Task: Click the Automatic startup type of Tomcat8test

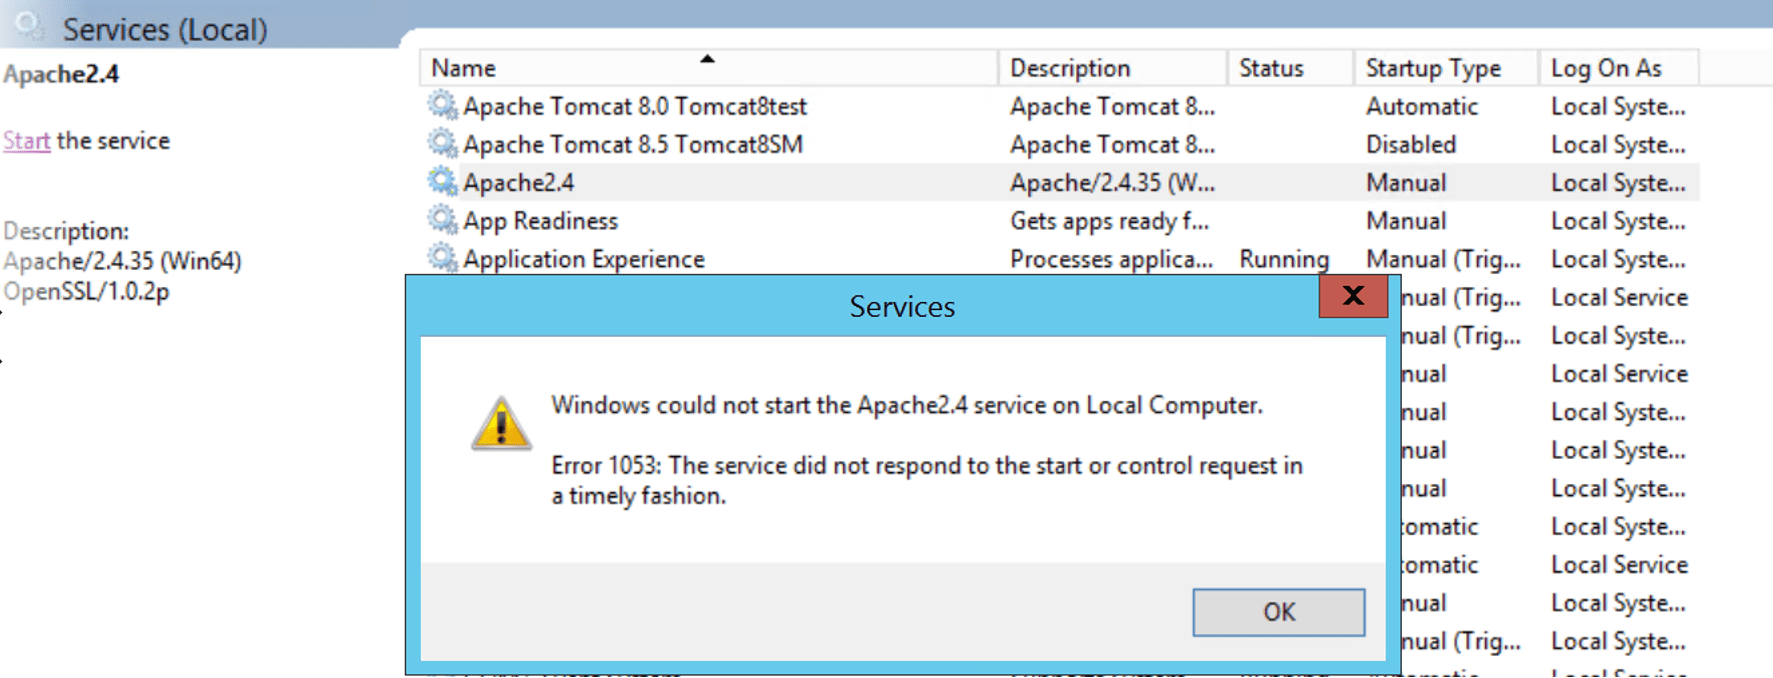Action: point(1421,106)
